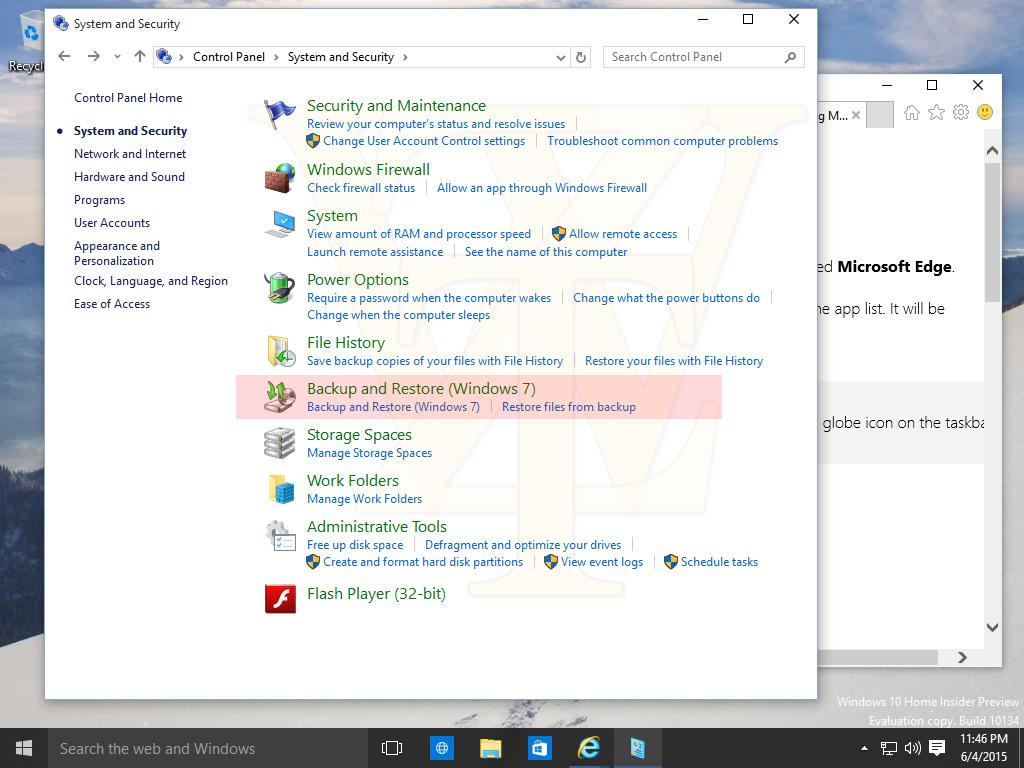Go back with the left arrow button
The width and height of the screenshot is (1024, 768).
[x=64, y=57]
